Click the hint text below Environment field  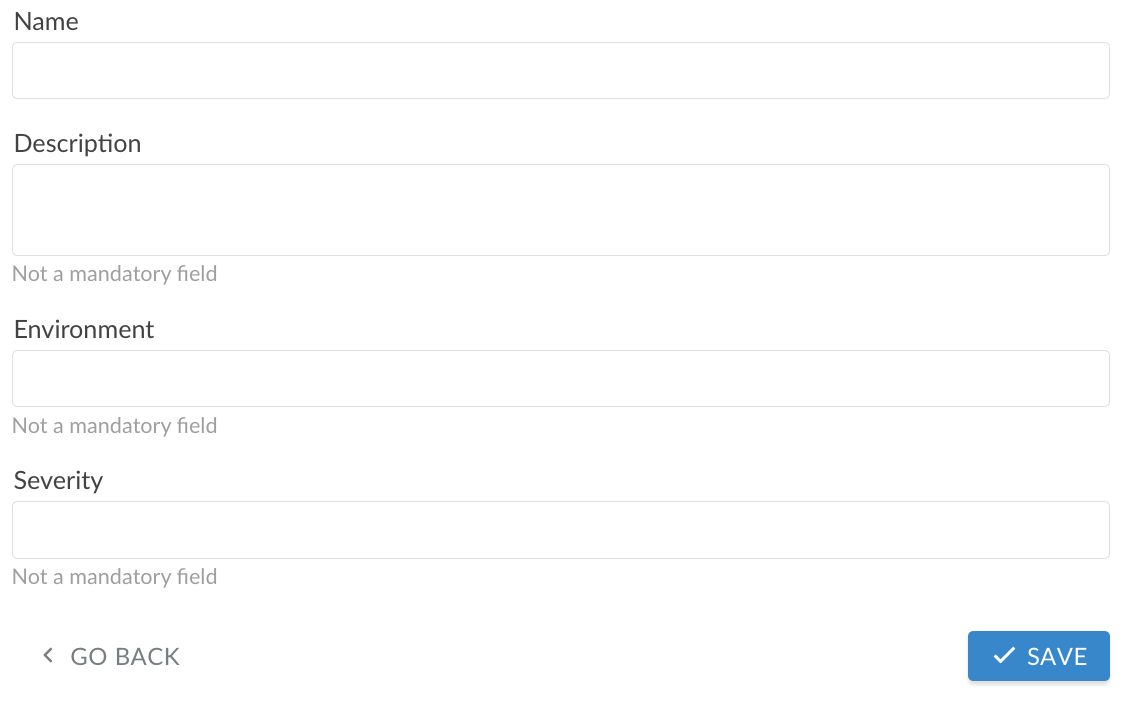pos(114,426)
